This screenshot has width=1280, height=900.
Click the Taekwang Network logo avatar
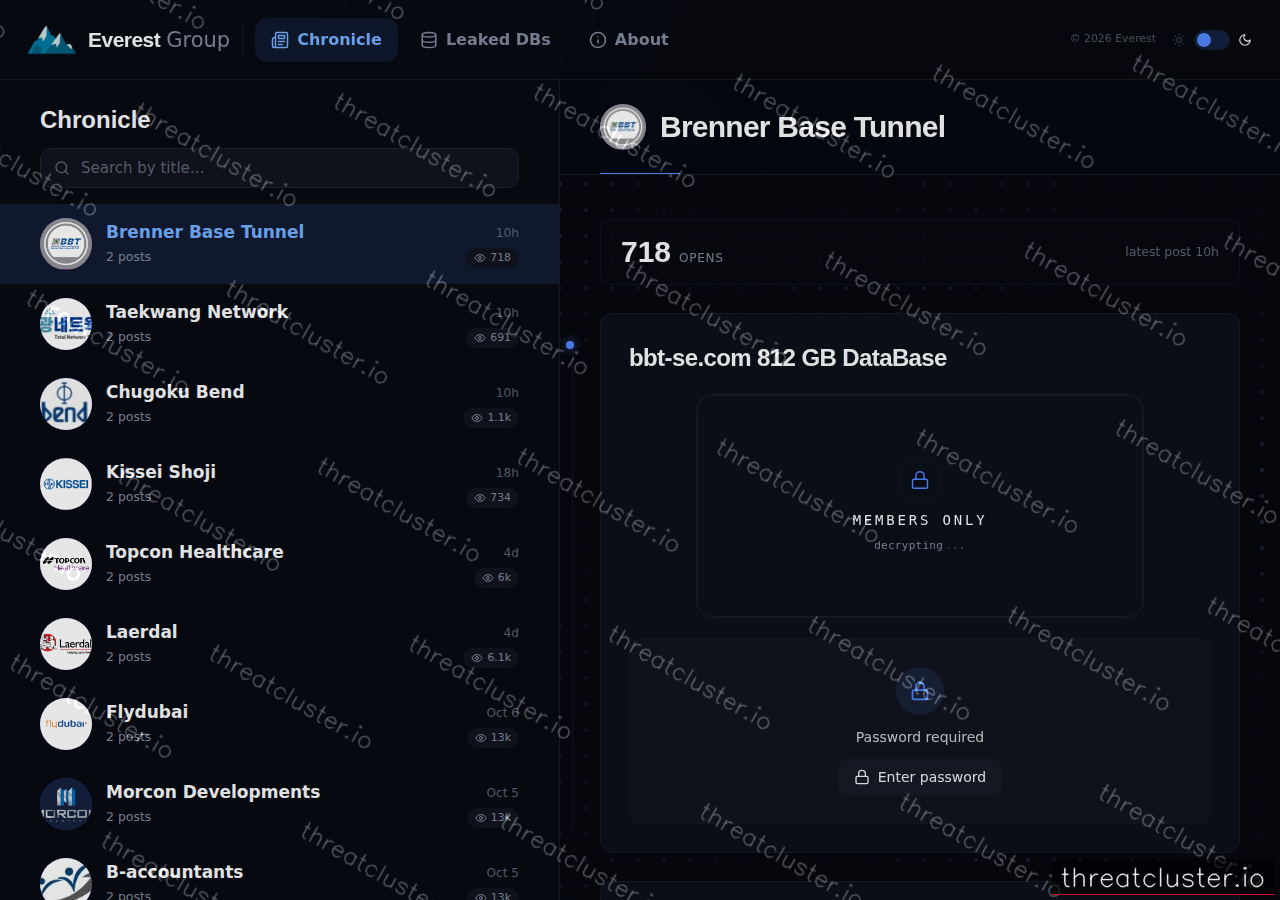pos(66,324)
